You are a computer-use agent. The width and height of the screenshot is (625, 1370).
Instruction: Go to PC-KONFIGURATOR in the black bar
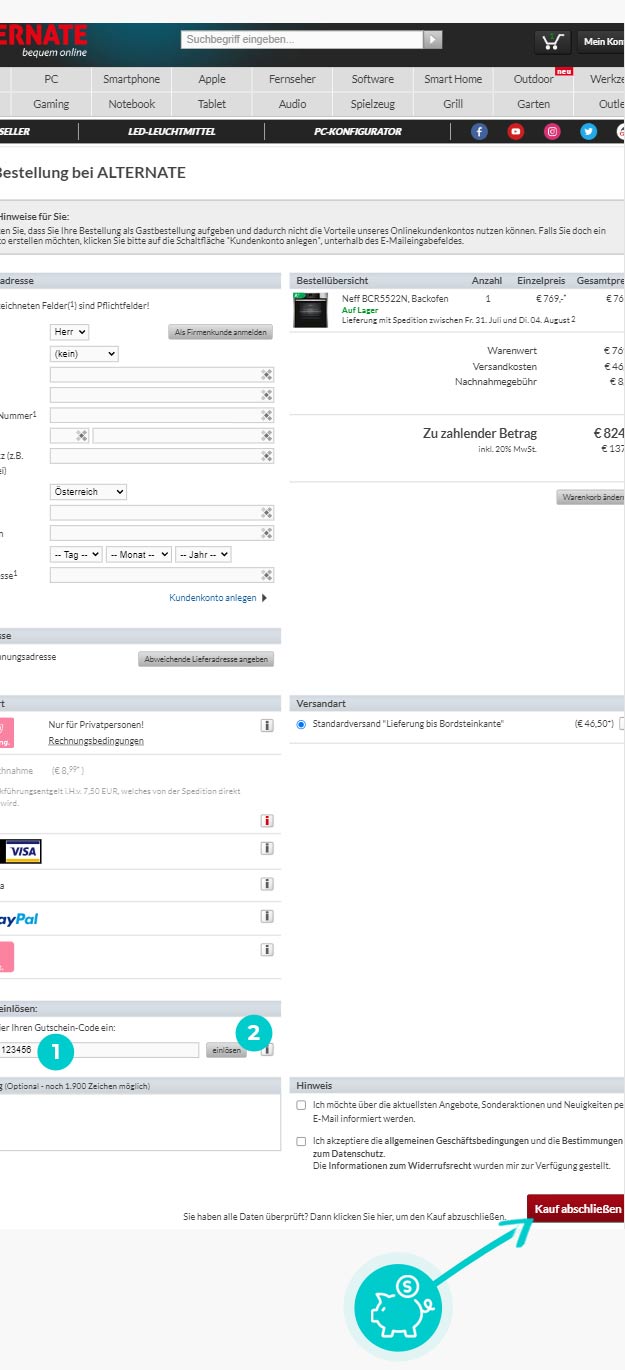[358, 132]
